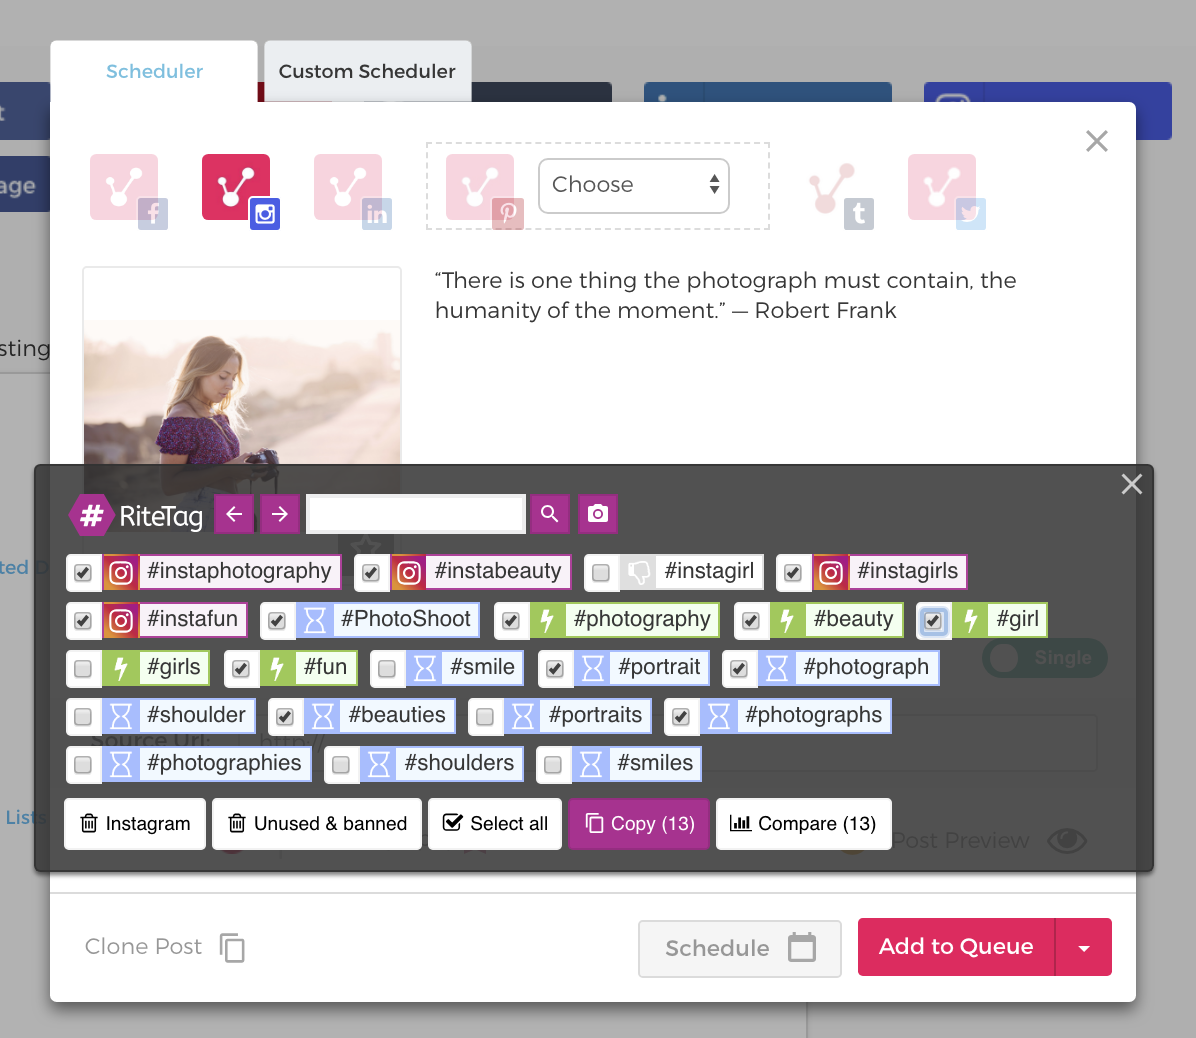The image size is (1196, 1038).
Task: Uncheck the #instaphotography checkbox
Action: (x=83, y=573)
